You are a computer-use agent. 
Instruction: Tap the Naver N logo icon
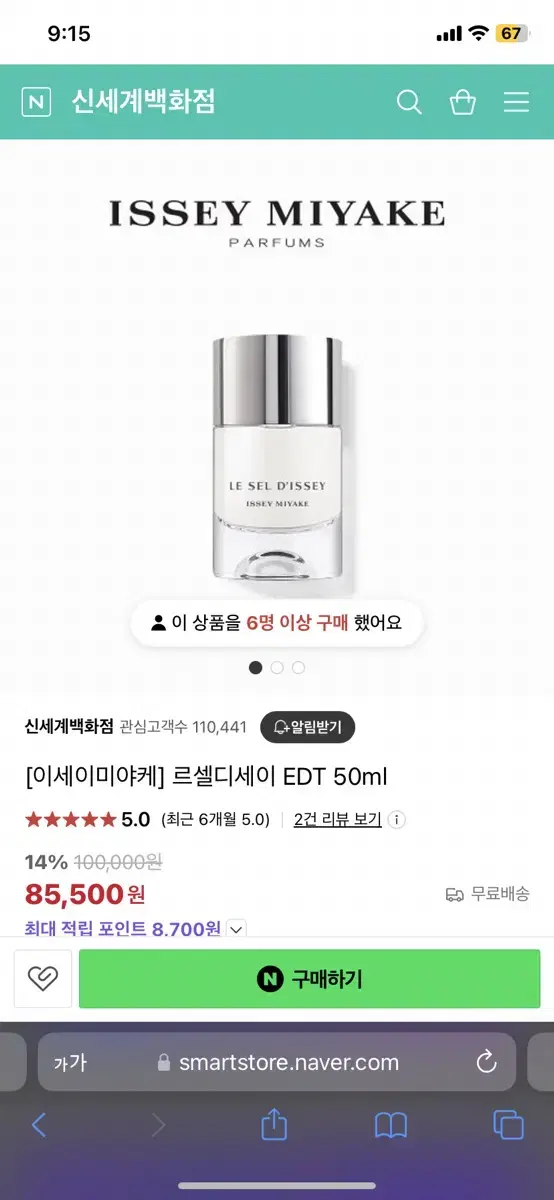point(38,102)
